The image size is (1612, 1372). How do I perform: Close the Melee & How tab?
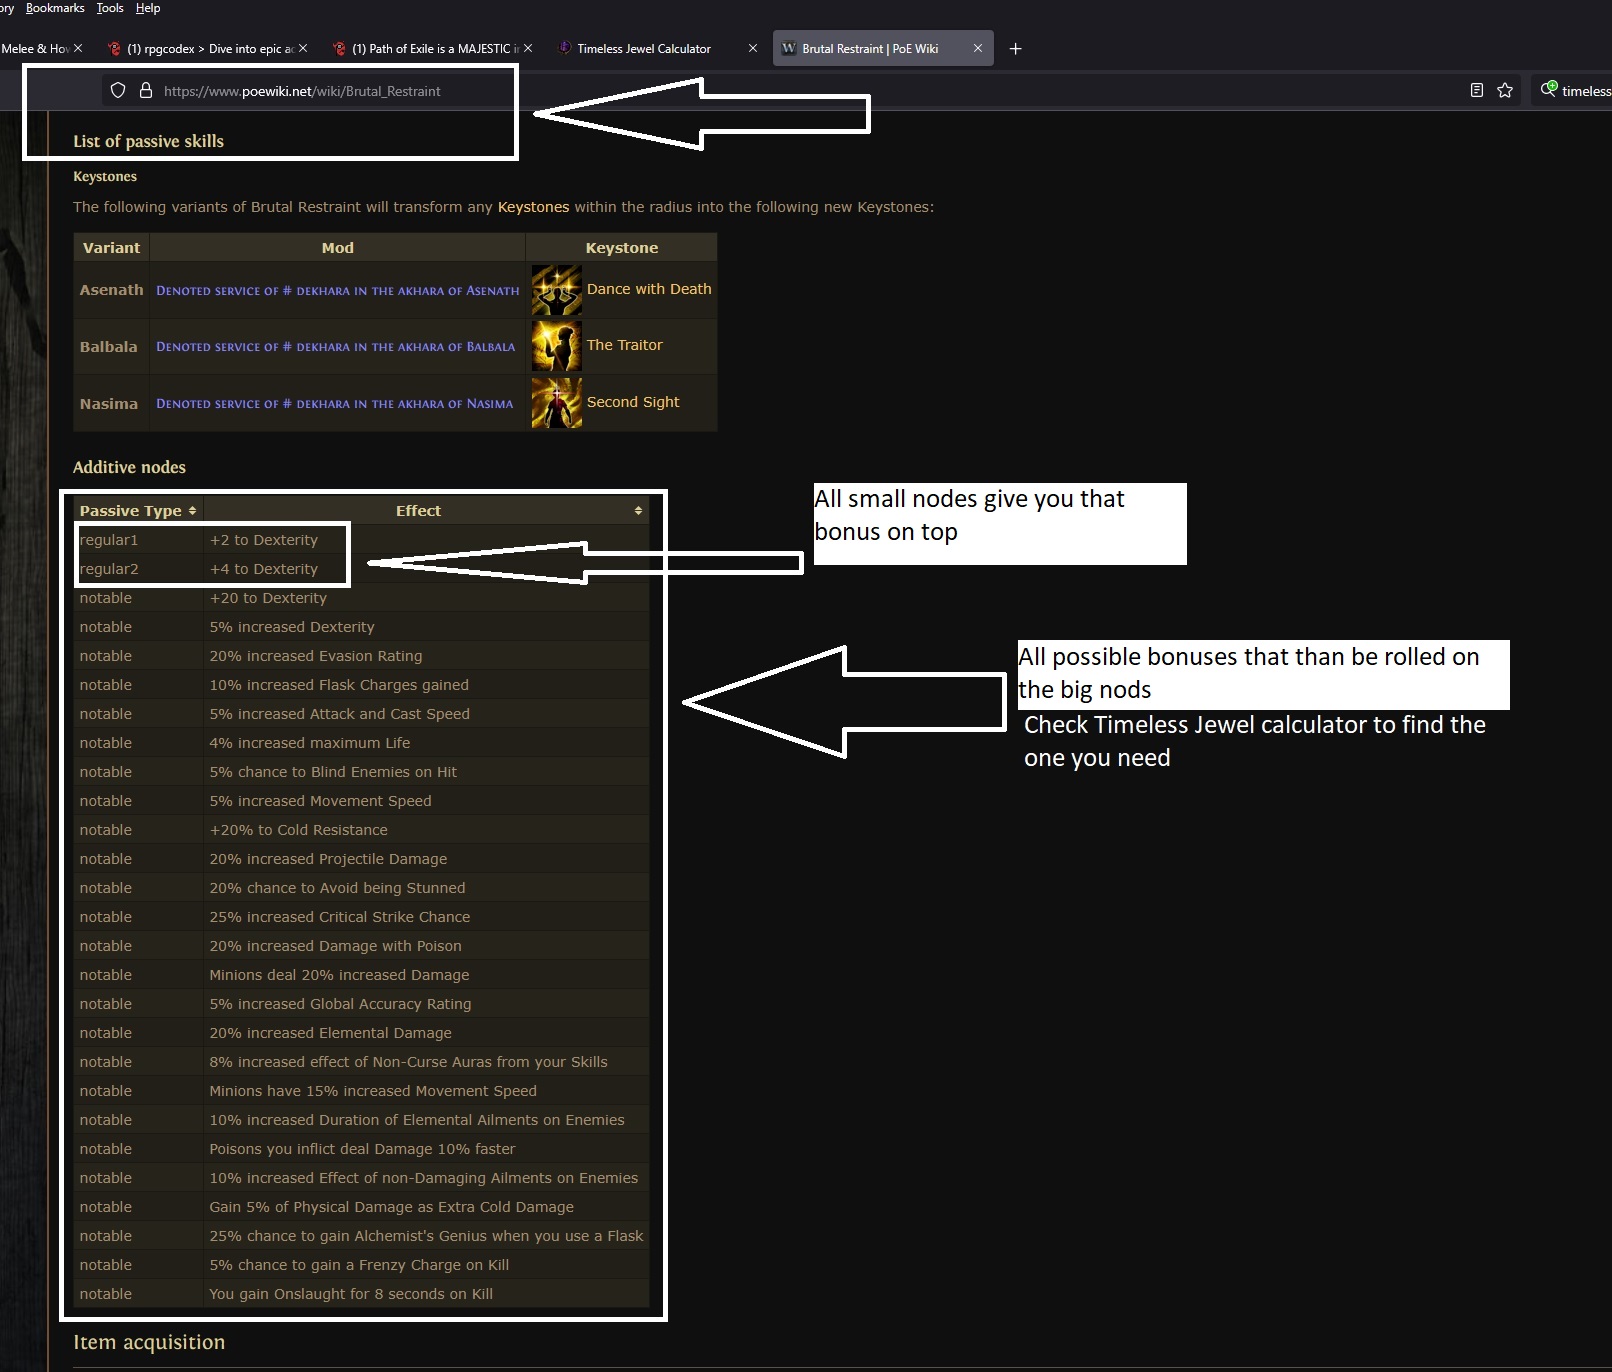78,48
